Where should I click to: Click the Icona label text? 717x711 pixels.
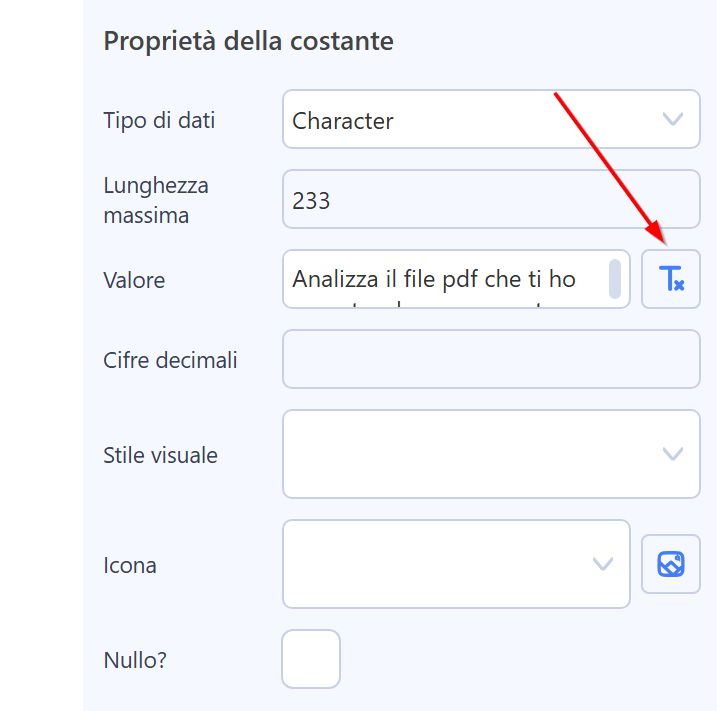coord(130,565)
